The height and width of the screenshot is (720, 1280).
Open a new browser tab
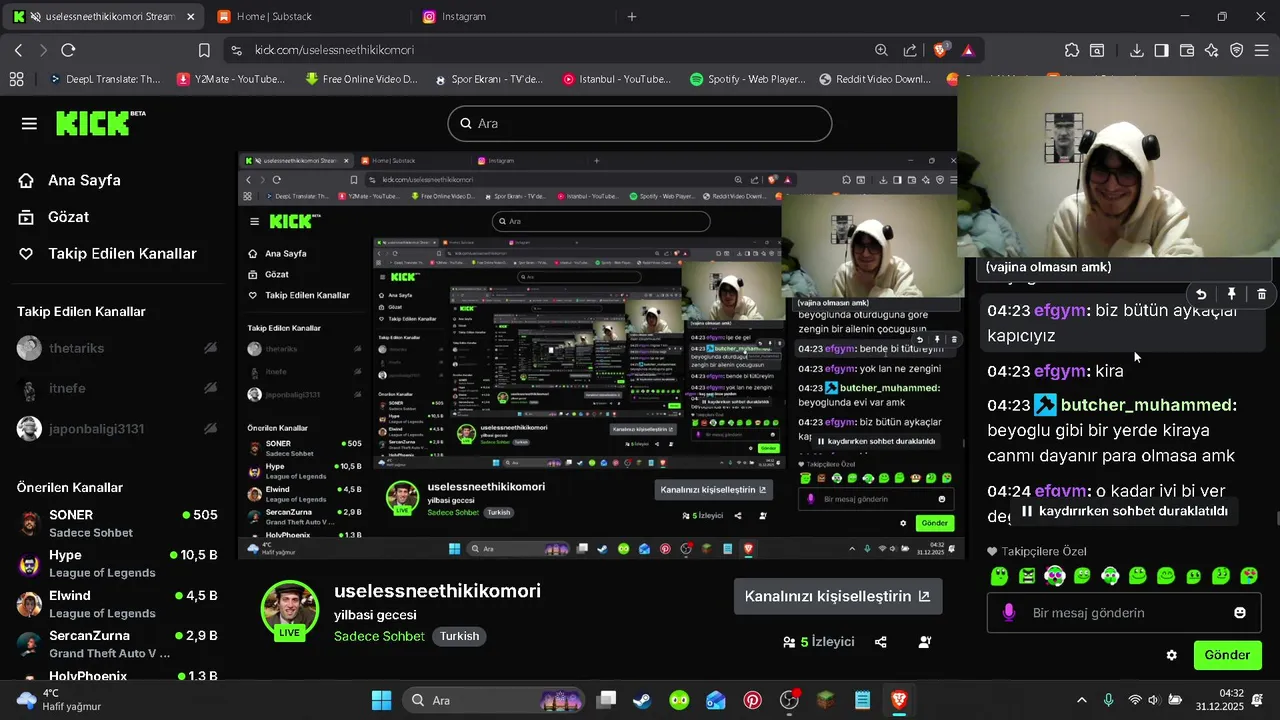632,17
